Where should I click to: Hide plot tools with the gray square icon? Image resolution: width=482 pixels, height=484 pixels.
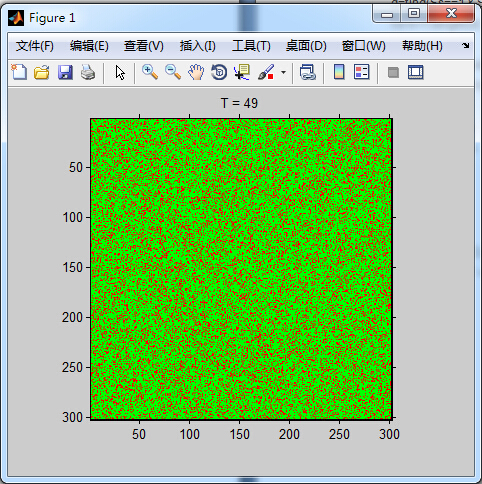click(393, 72)
